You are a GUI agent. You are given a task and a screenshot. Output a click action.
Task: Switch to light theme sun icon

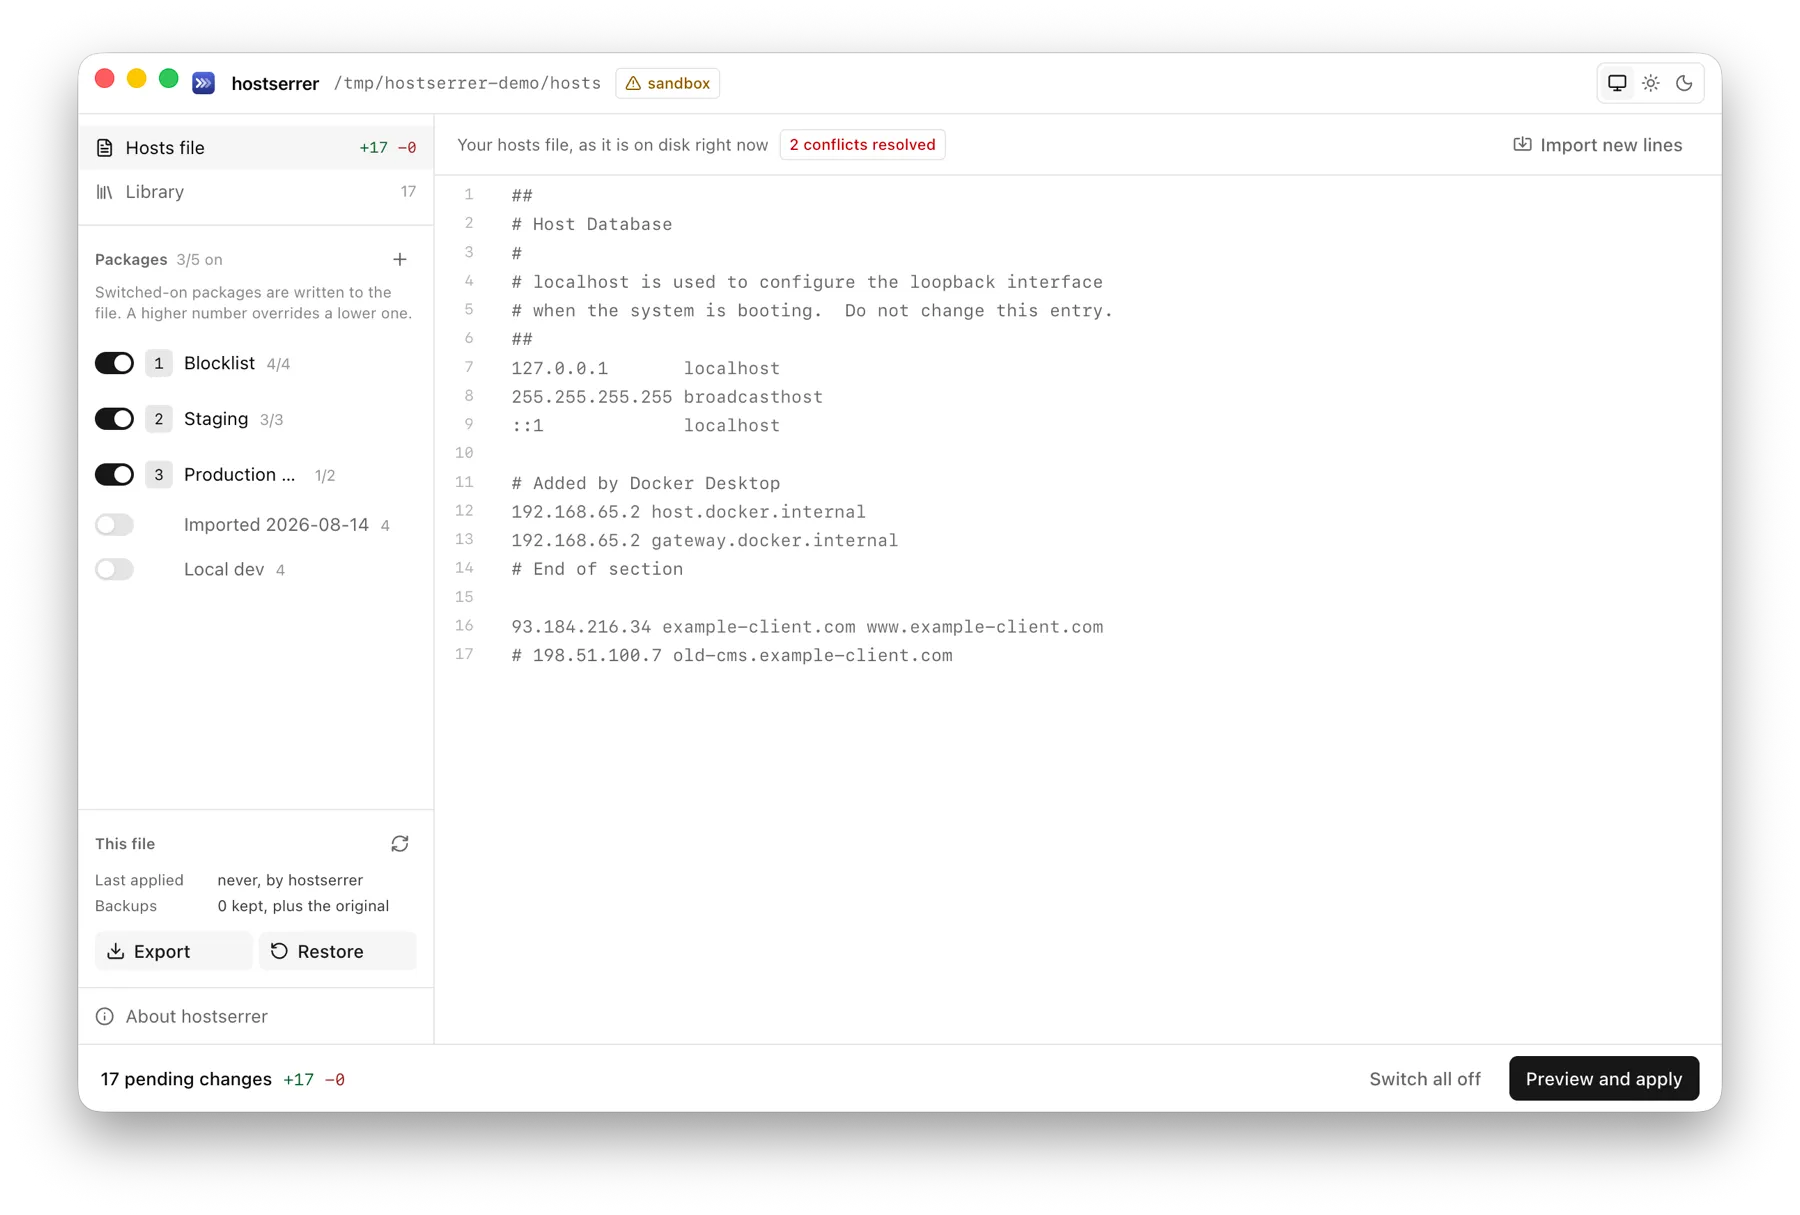(1651, 83)
